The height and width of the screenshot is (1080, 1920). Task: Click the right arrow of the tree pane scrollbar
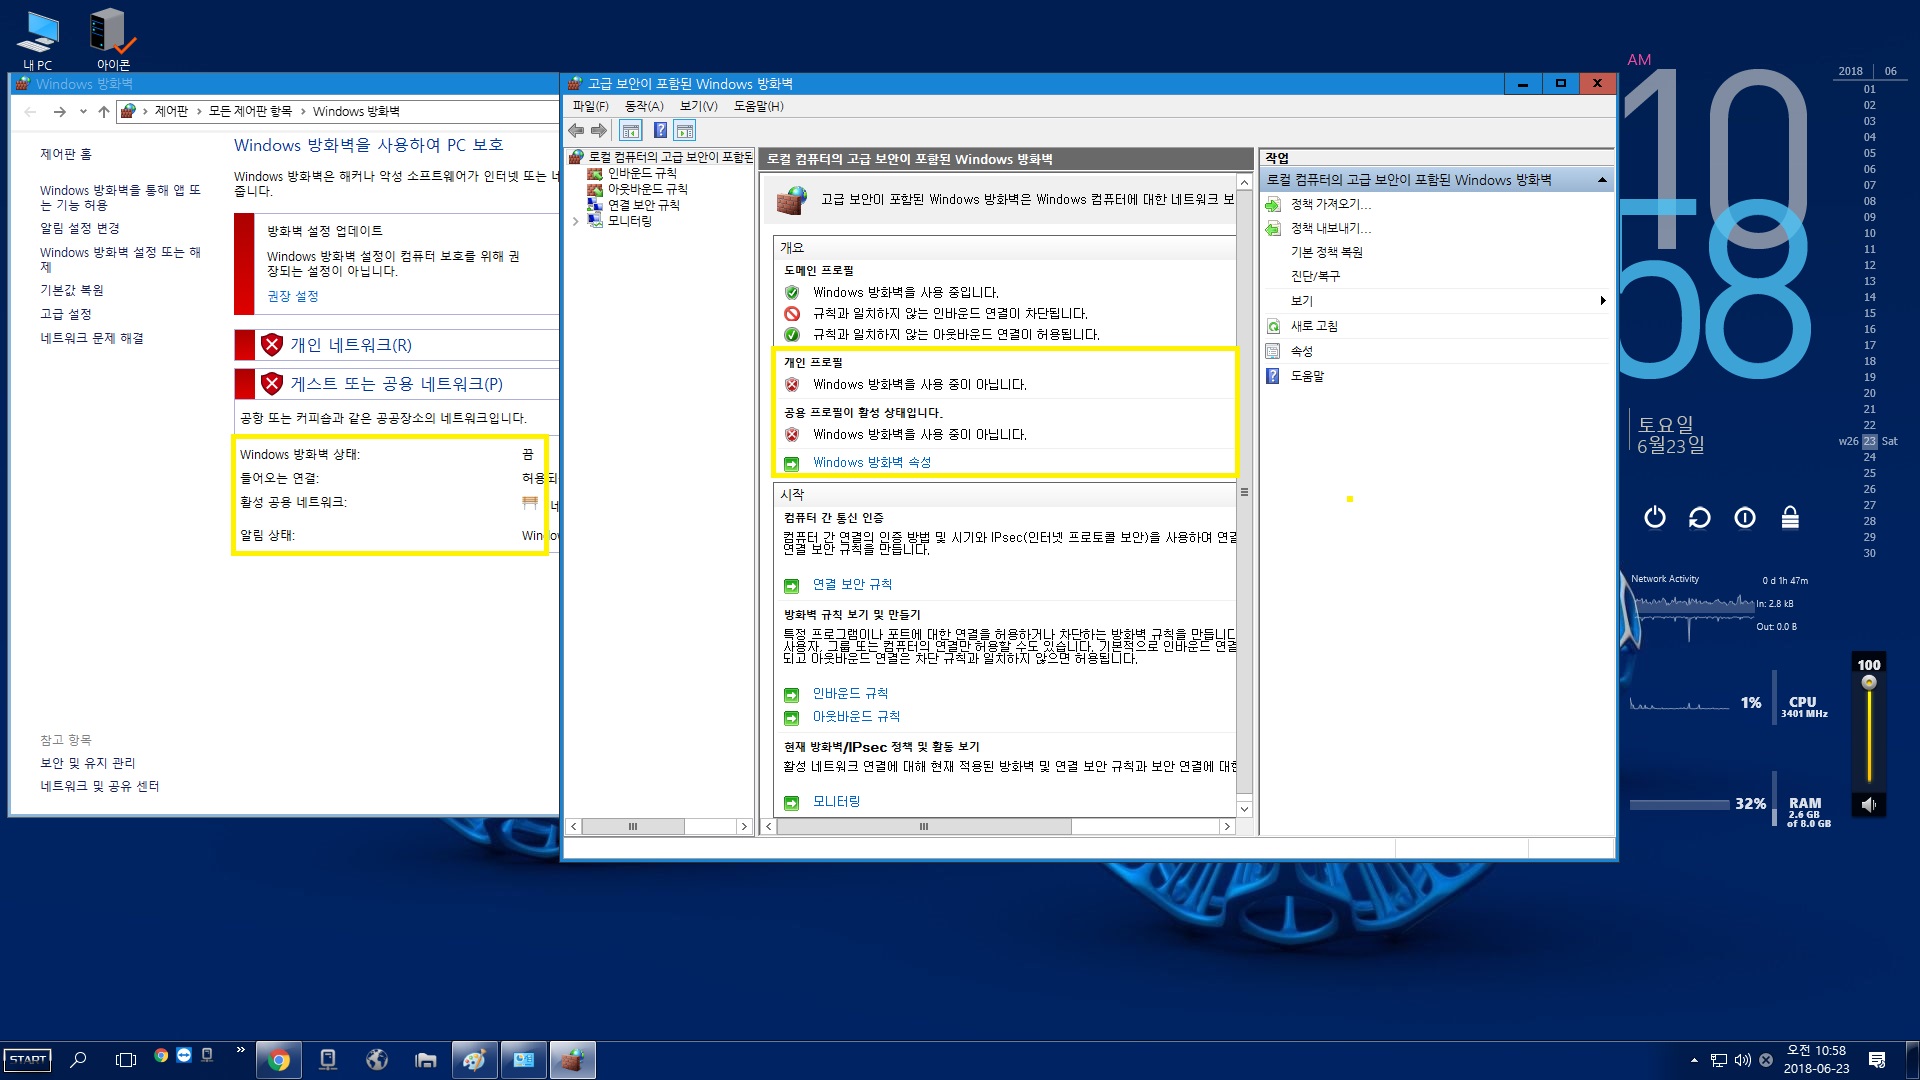743,827
